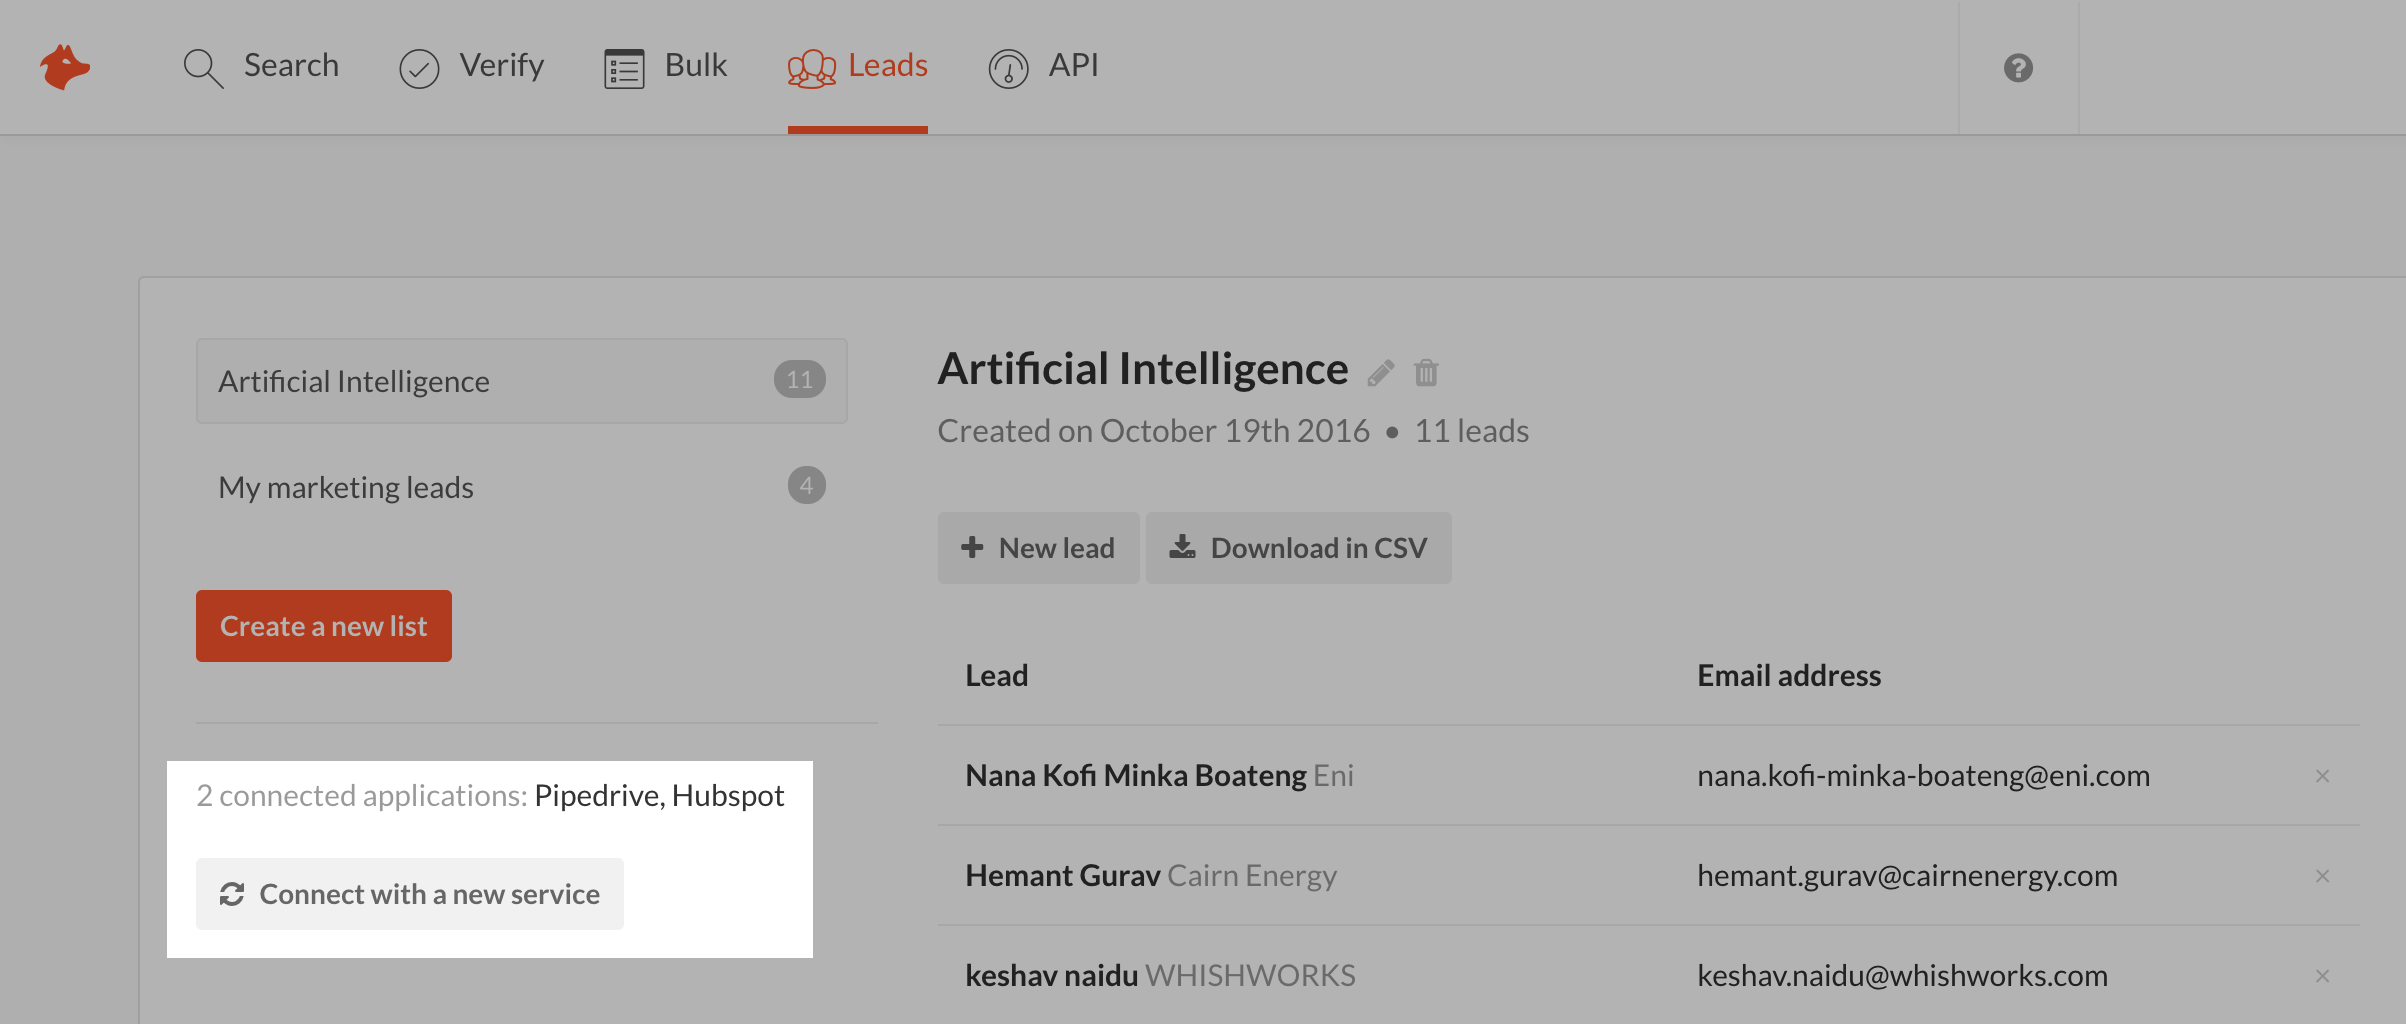Image resolution: width=2406 pixels, height=1024 pixels.
Task: Open help via question mark icon
Action: coord(2018,68)
